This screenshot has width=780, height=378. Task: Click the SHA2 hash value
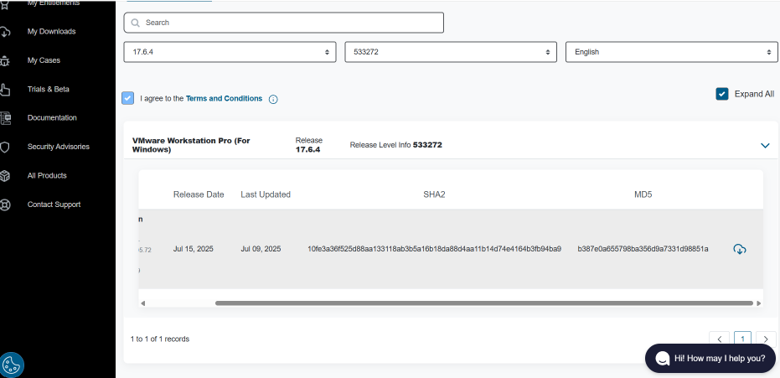click(434, 249)
